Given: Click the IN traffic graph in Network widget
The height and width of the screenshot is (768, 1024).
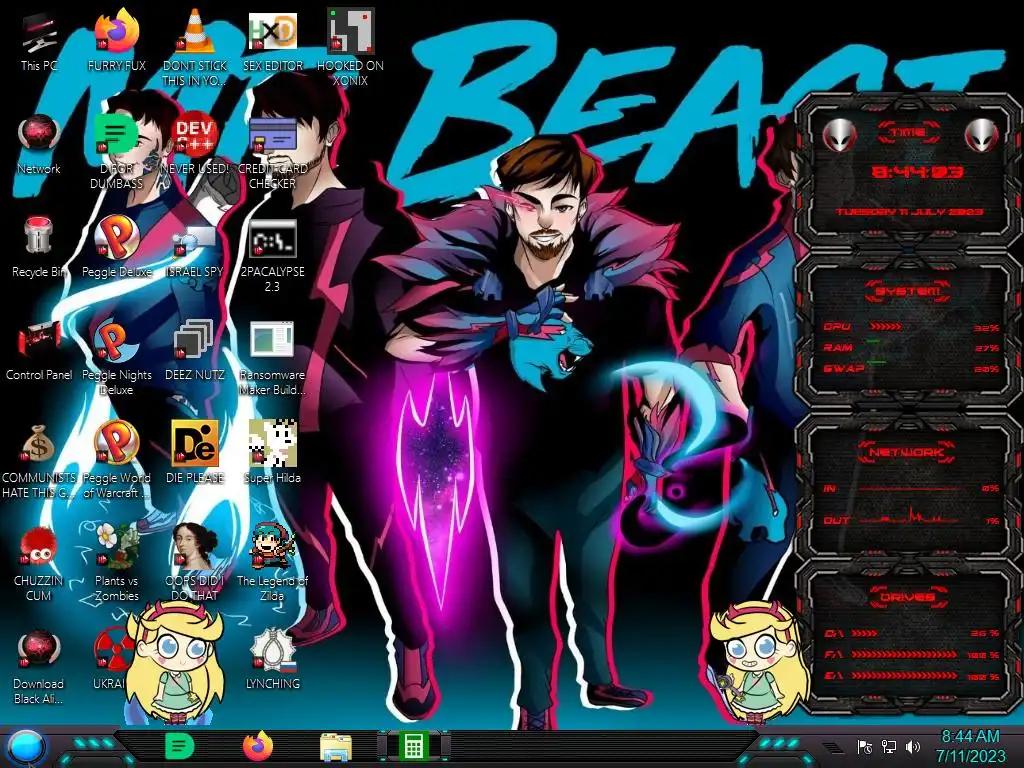Looking at the screenshot, I should point(909,488).
